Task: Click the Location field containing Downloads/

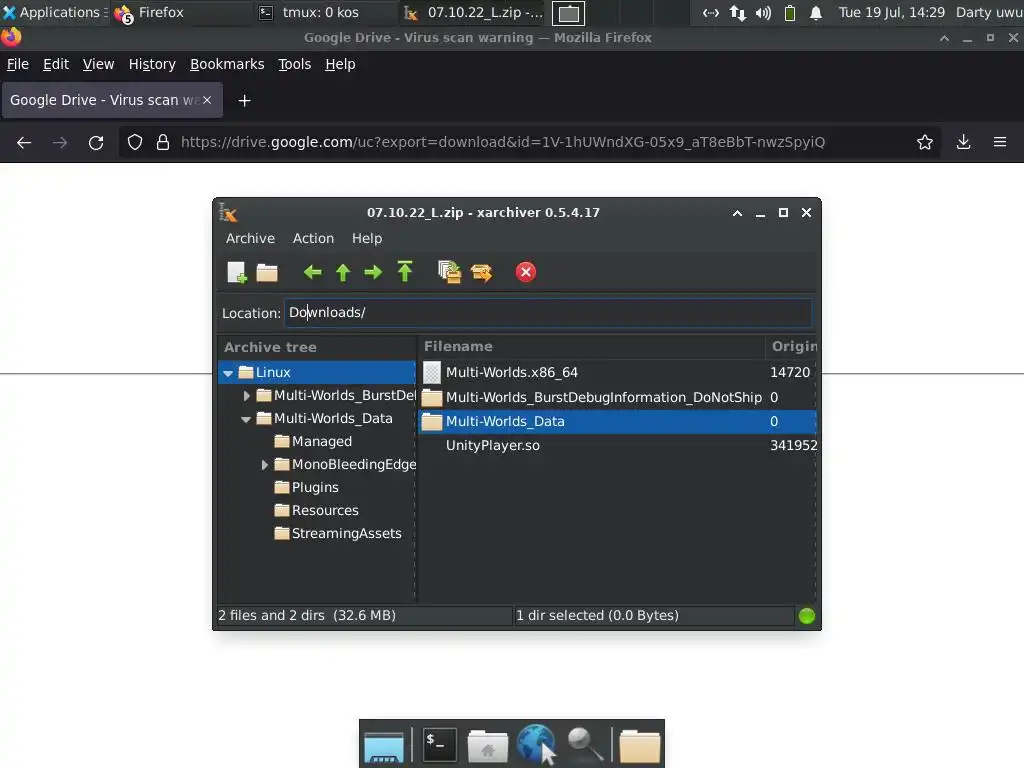Action: click(548, 313)
